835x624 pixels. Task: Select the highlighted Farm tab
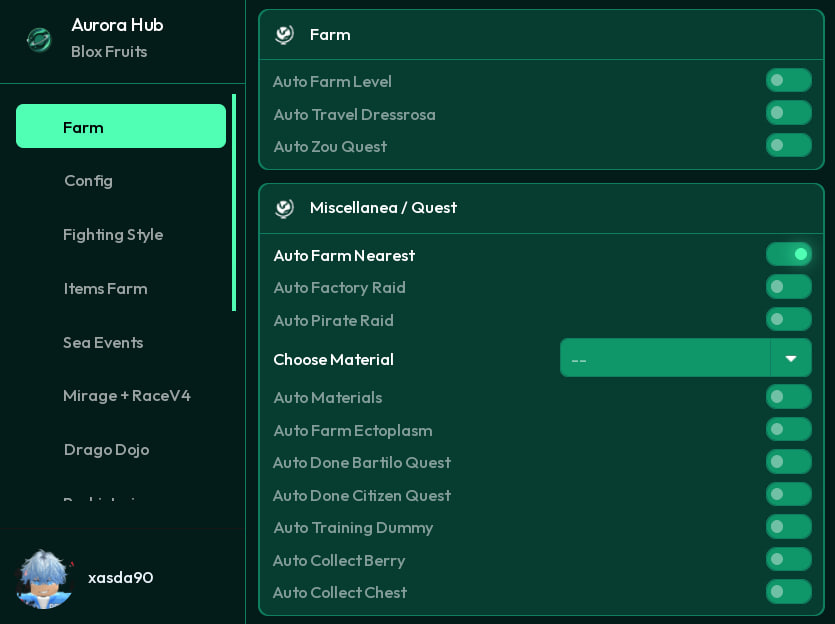121,126
